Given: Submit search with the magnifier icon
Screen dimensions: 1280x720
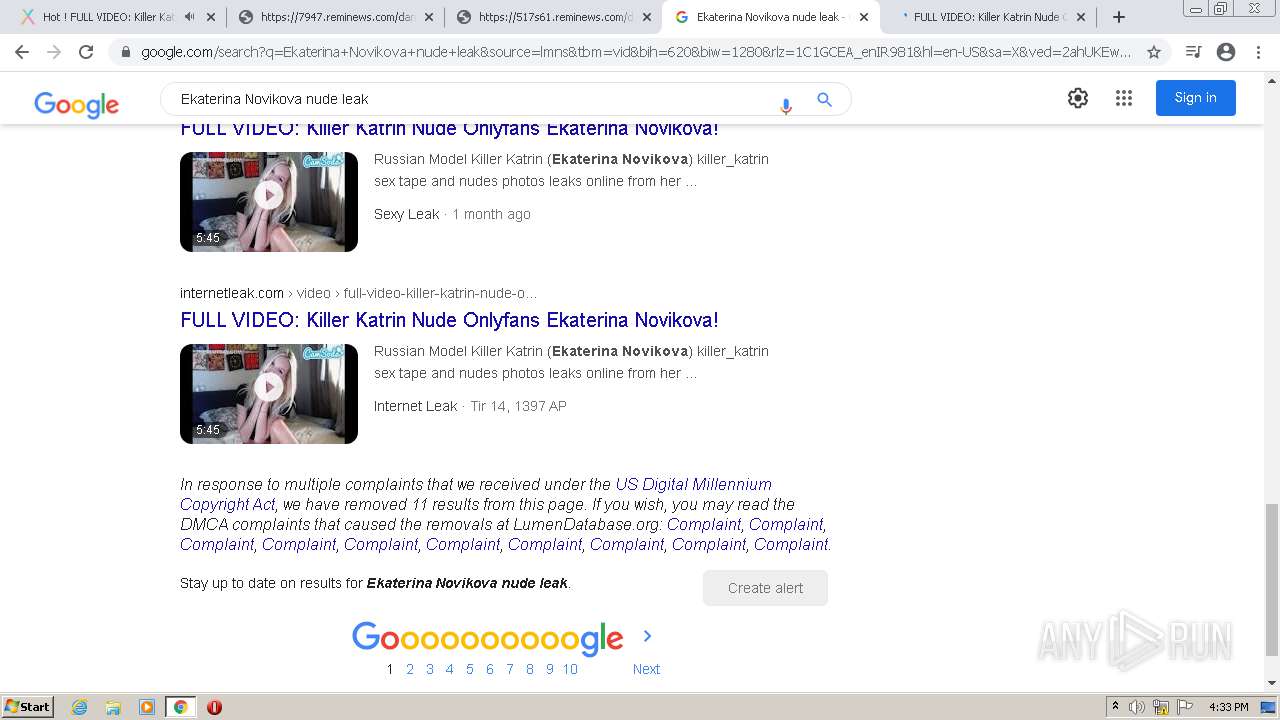Looking at the screenshot, I should tap(825, 99).
